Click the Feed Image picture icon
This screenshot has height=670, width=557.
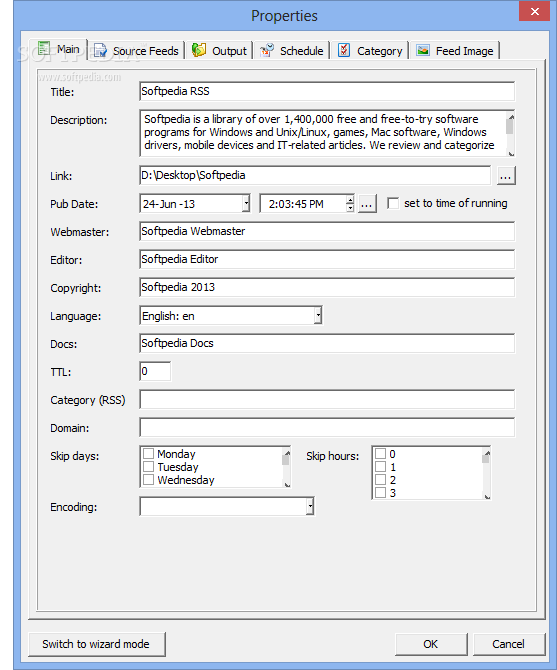tap(423, 50)
